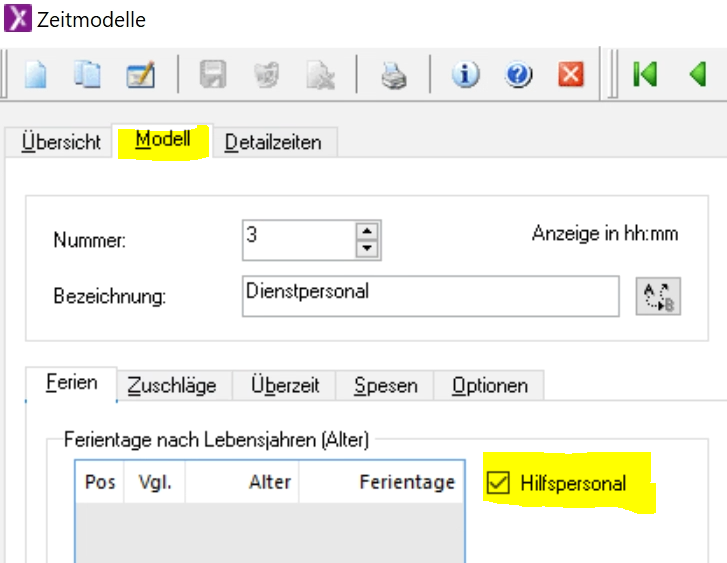Click into the Bezeichnung text field

click(x=430, y=296)
